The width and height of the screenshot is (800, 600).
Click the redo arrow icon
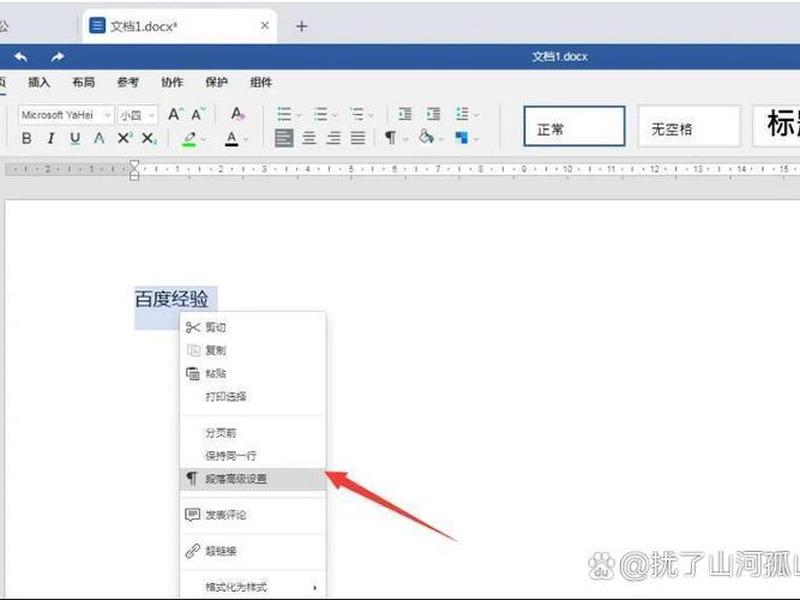click(57, 57)
